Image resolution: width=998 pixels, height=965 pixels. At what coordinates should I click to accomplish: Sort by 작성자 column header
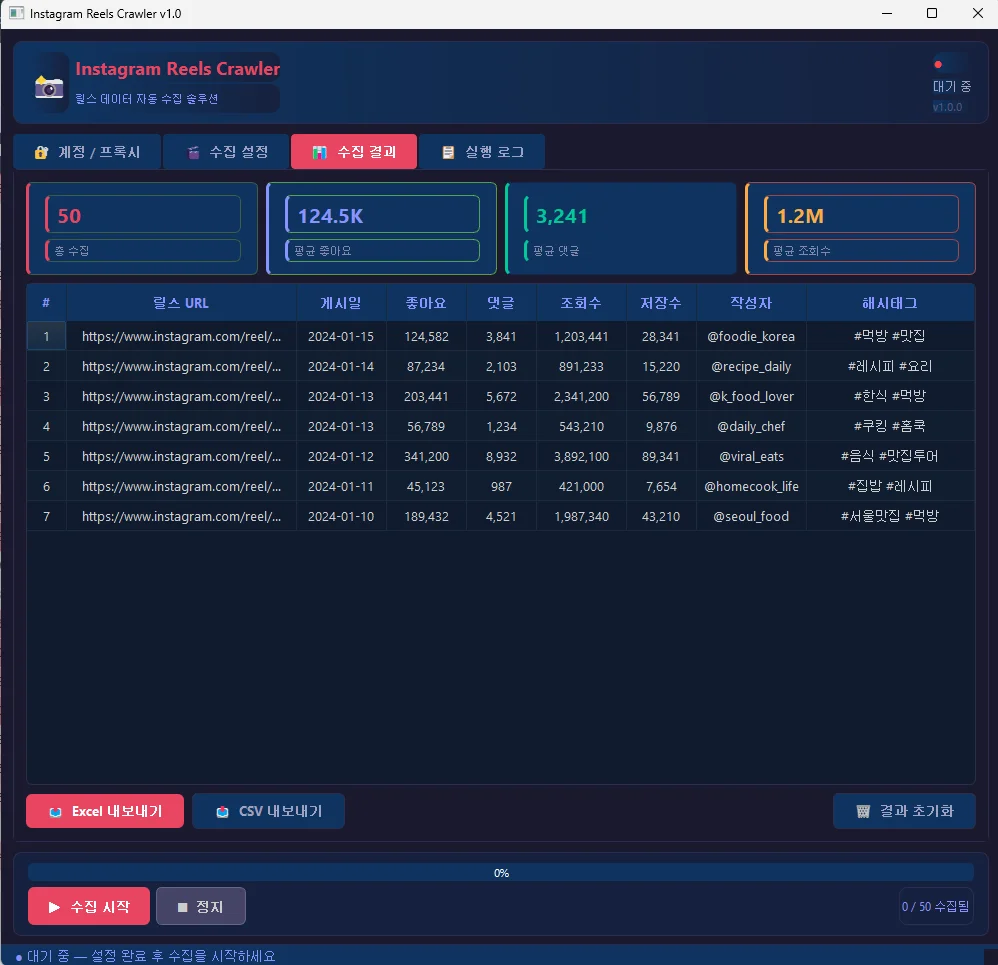[x=752, y=303]
